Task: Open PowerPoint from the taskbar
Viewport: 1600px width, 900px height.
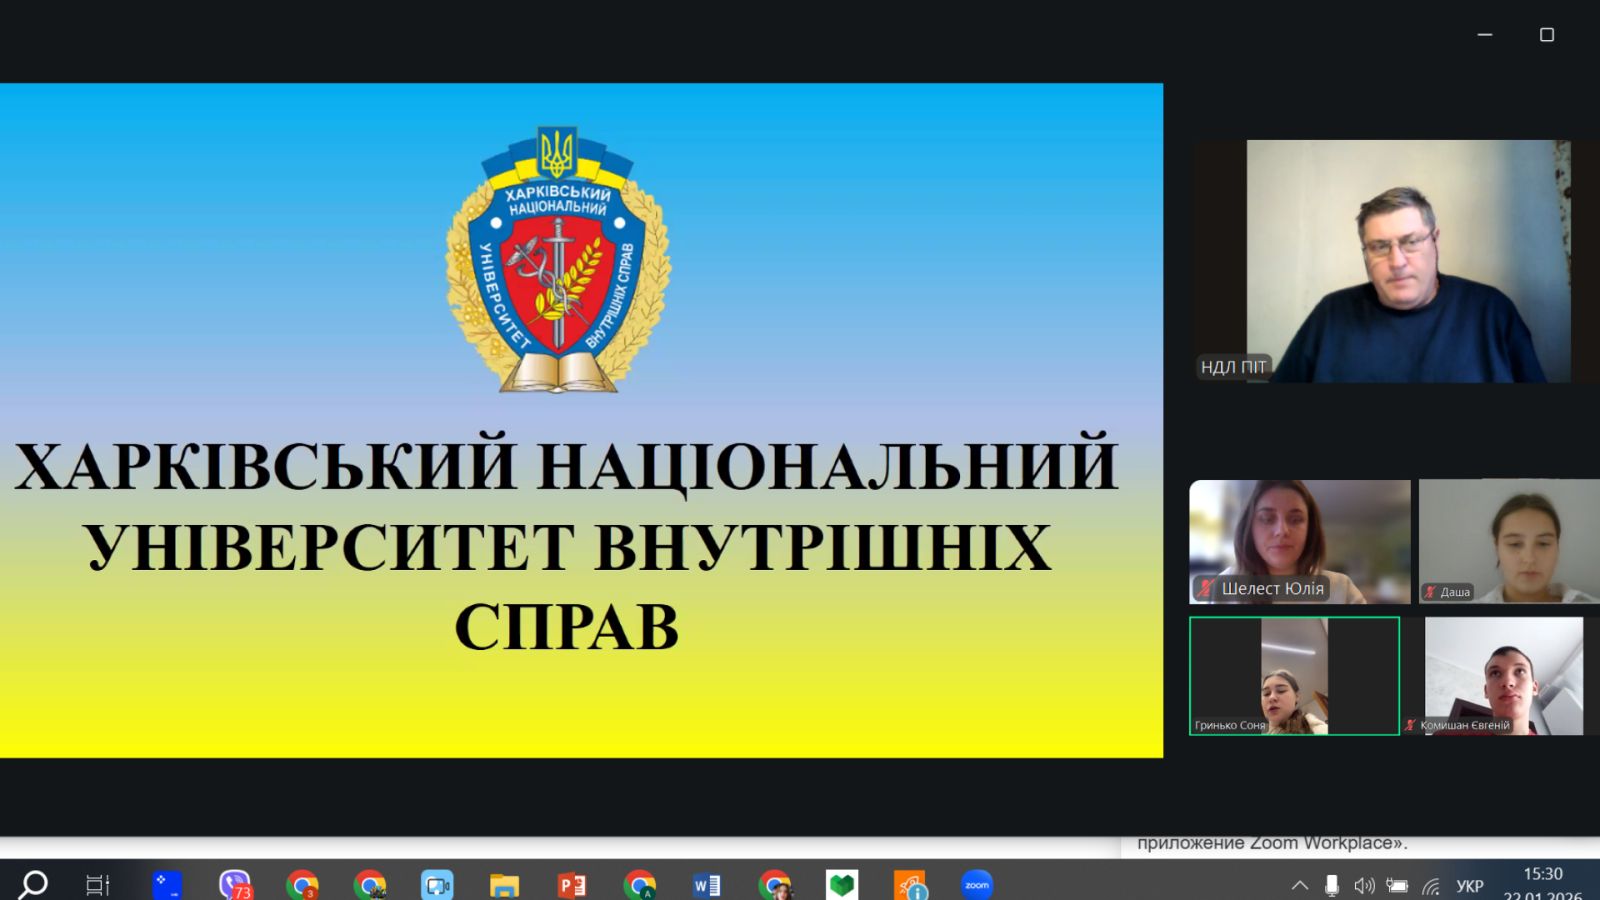Action: tap(572, 885)
